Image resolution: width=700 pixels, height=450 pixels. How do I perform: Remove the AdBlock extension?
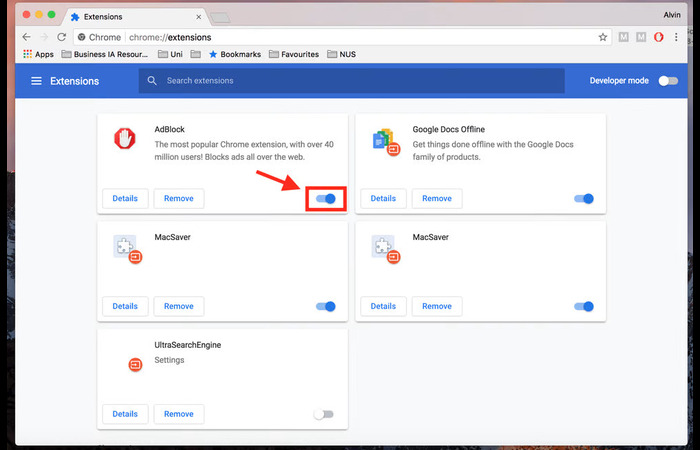(179, 198)
